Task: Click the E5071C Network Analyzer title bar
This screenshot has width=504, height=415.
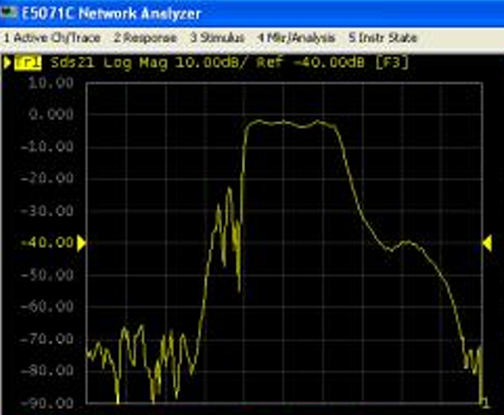Action: (x=252, y=13)
